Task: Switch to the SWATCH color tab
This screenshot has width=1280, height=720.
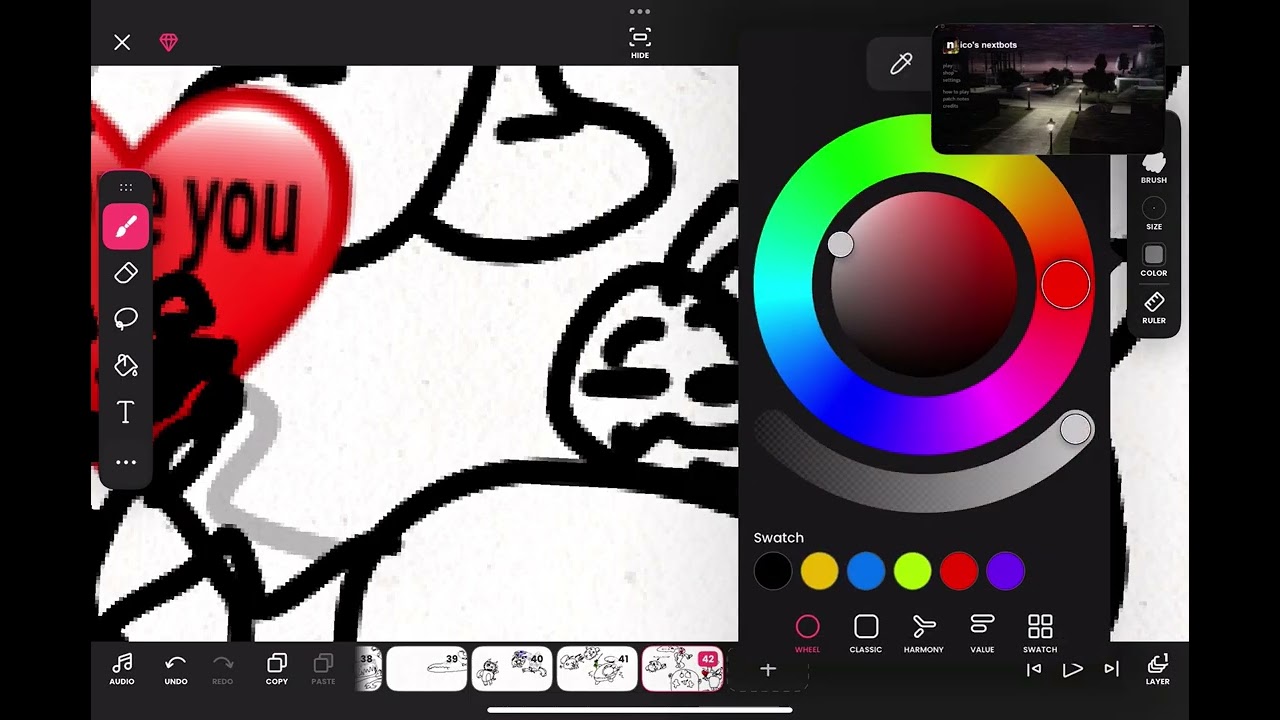Action: (1040, 634)
